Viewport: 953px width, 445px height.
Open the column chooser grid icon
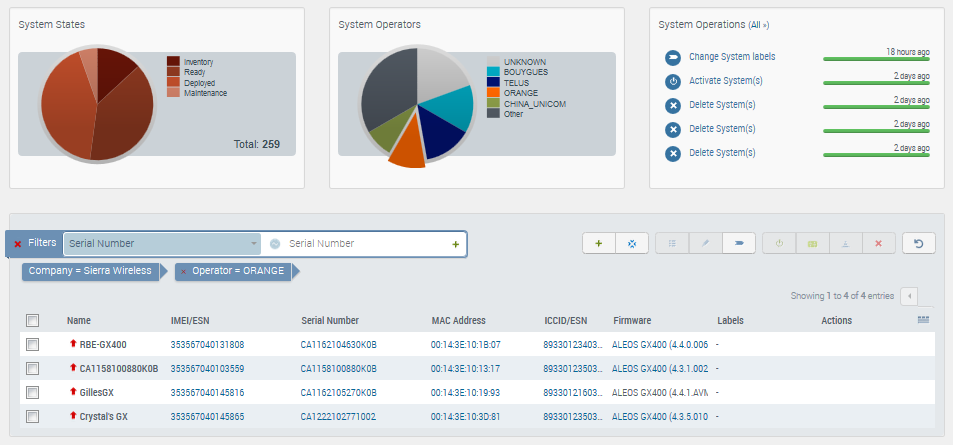pyautogui.click(x=922, y=320)
